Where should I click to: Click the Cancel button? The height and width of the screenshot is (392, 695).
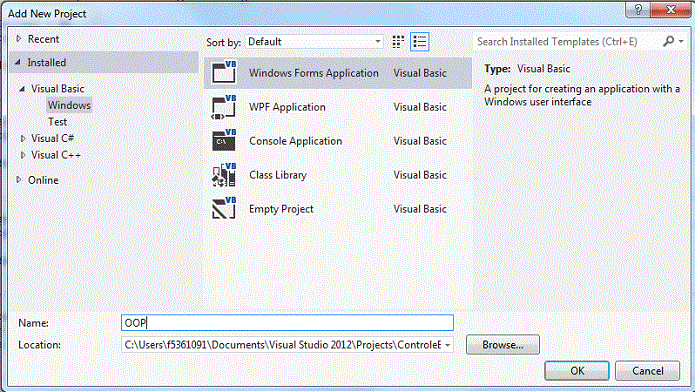click(647, 371)
